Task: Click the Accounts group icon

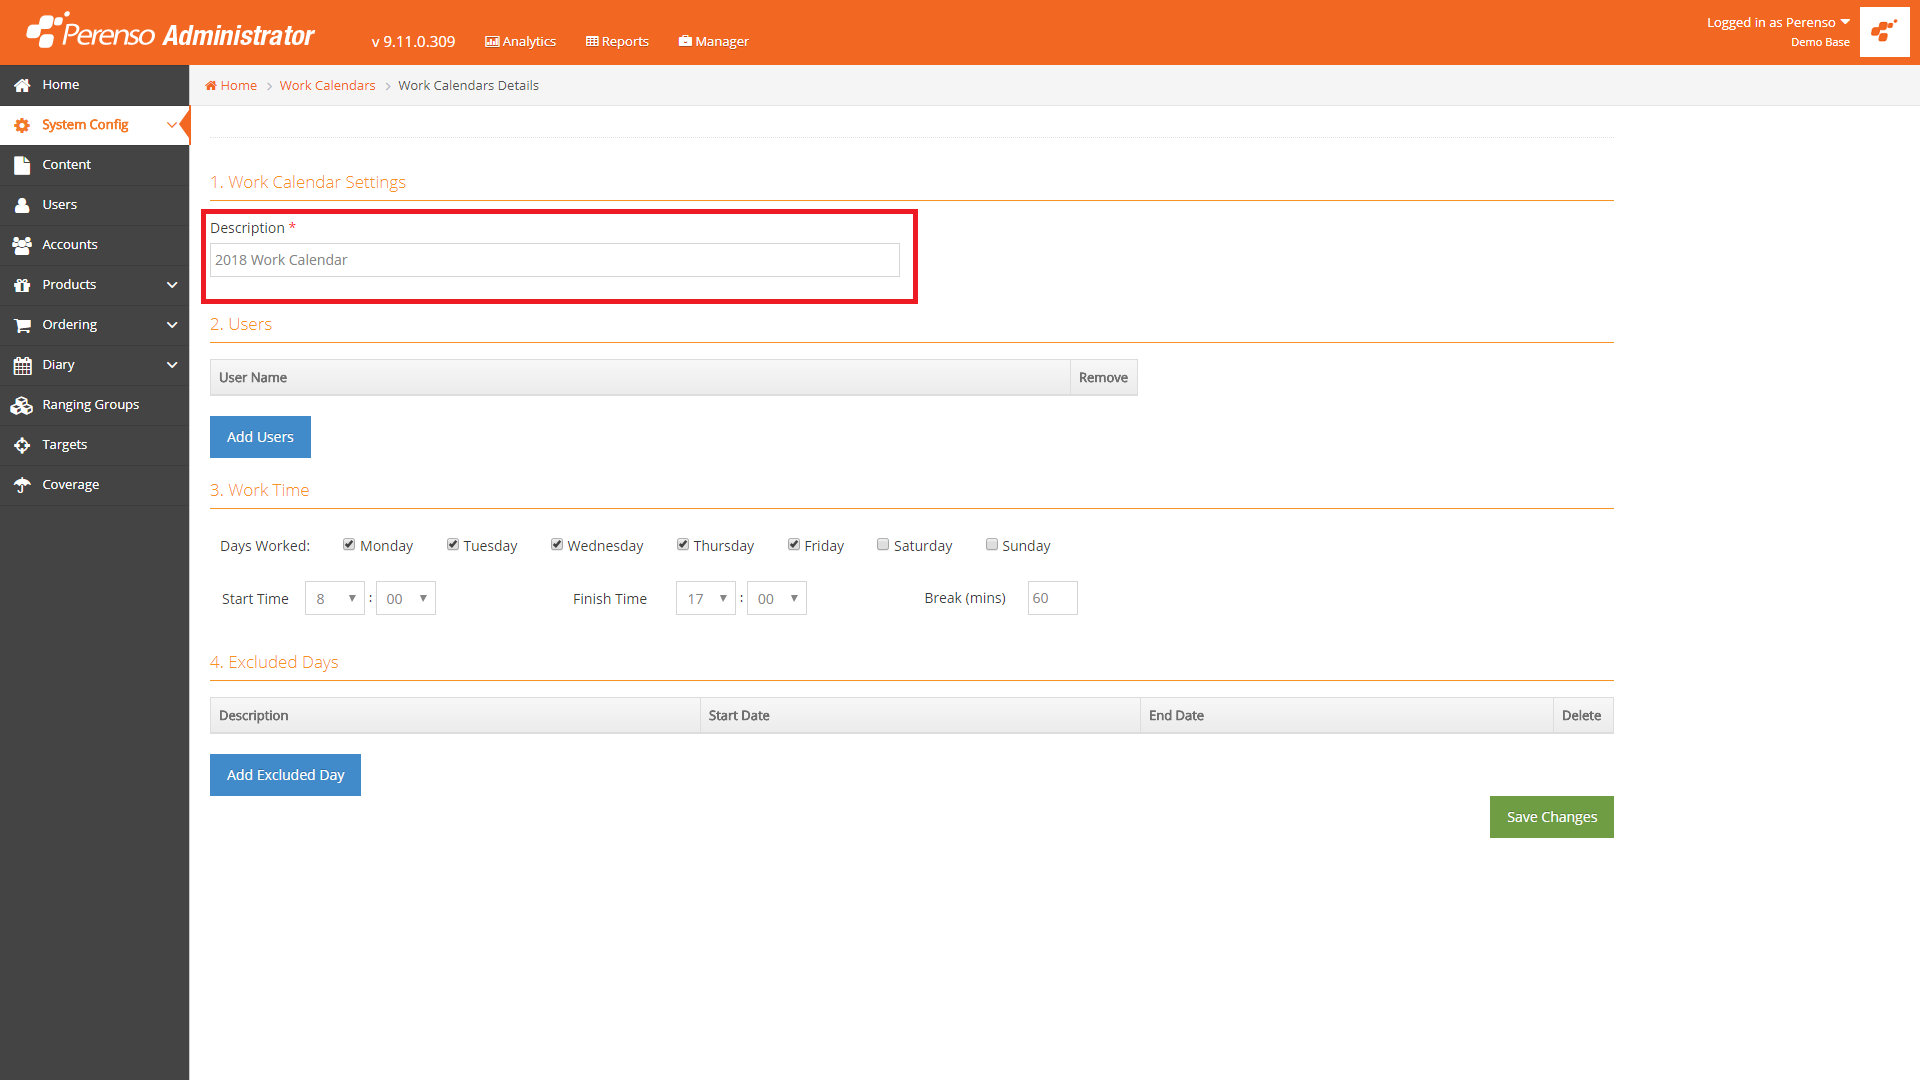Action: 22,245
